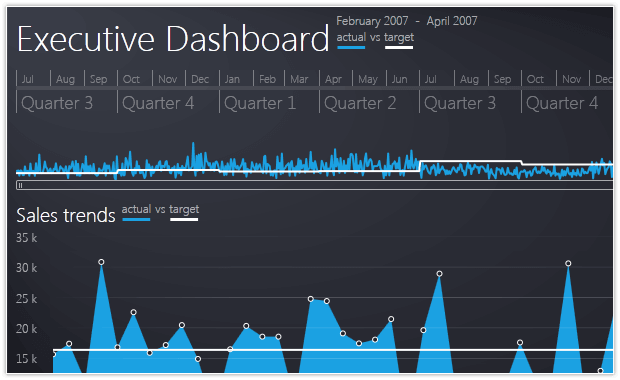Click the blue swatch under Sales trends 'actual'
Screen dimensions: 620x380
136,219
